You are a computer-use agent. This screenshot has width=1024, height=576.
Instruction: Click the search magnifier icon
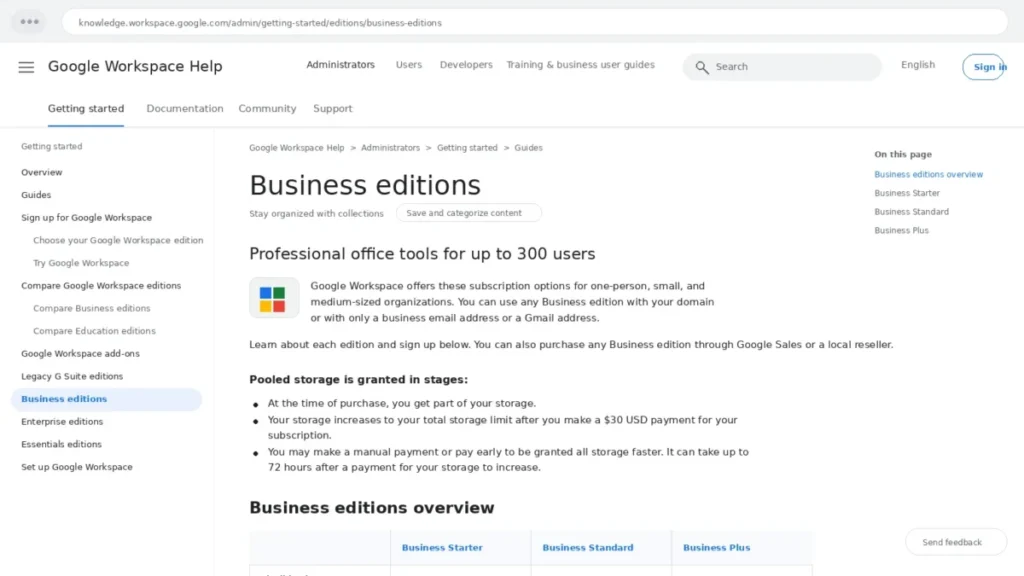701,67
